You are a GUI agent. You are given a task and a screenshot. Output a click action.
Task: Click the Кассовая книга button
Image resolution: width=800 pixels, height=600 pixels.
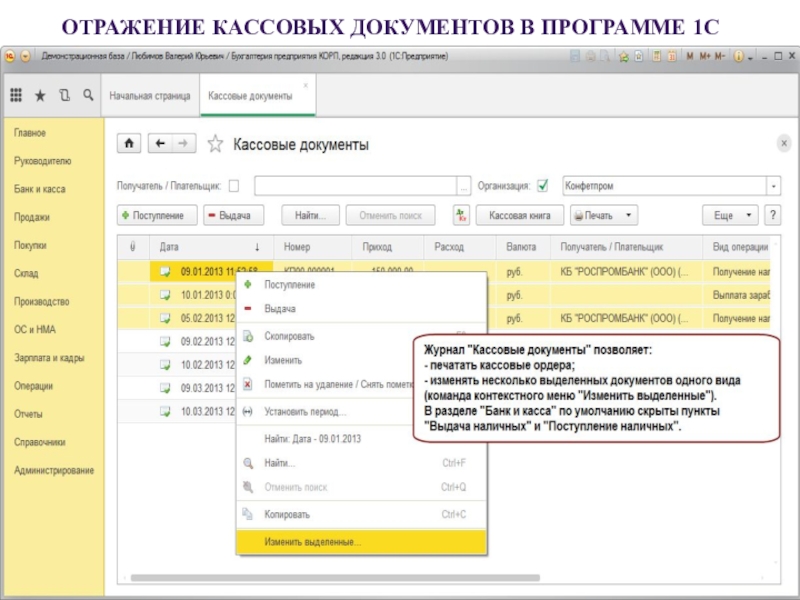click(520, 215)
